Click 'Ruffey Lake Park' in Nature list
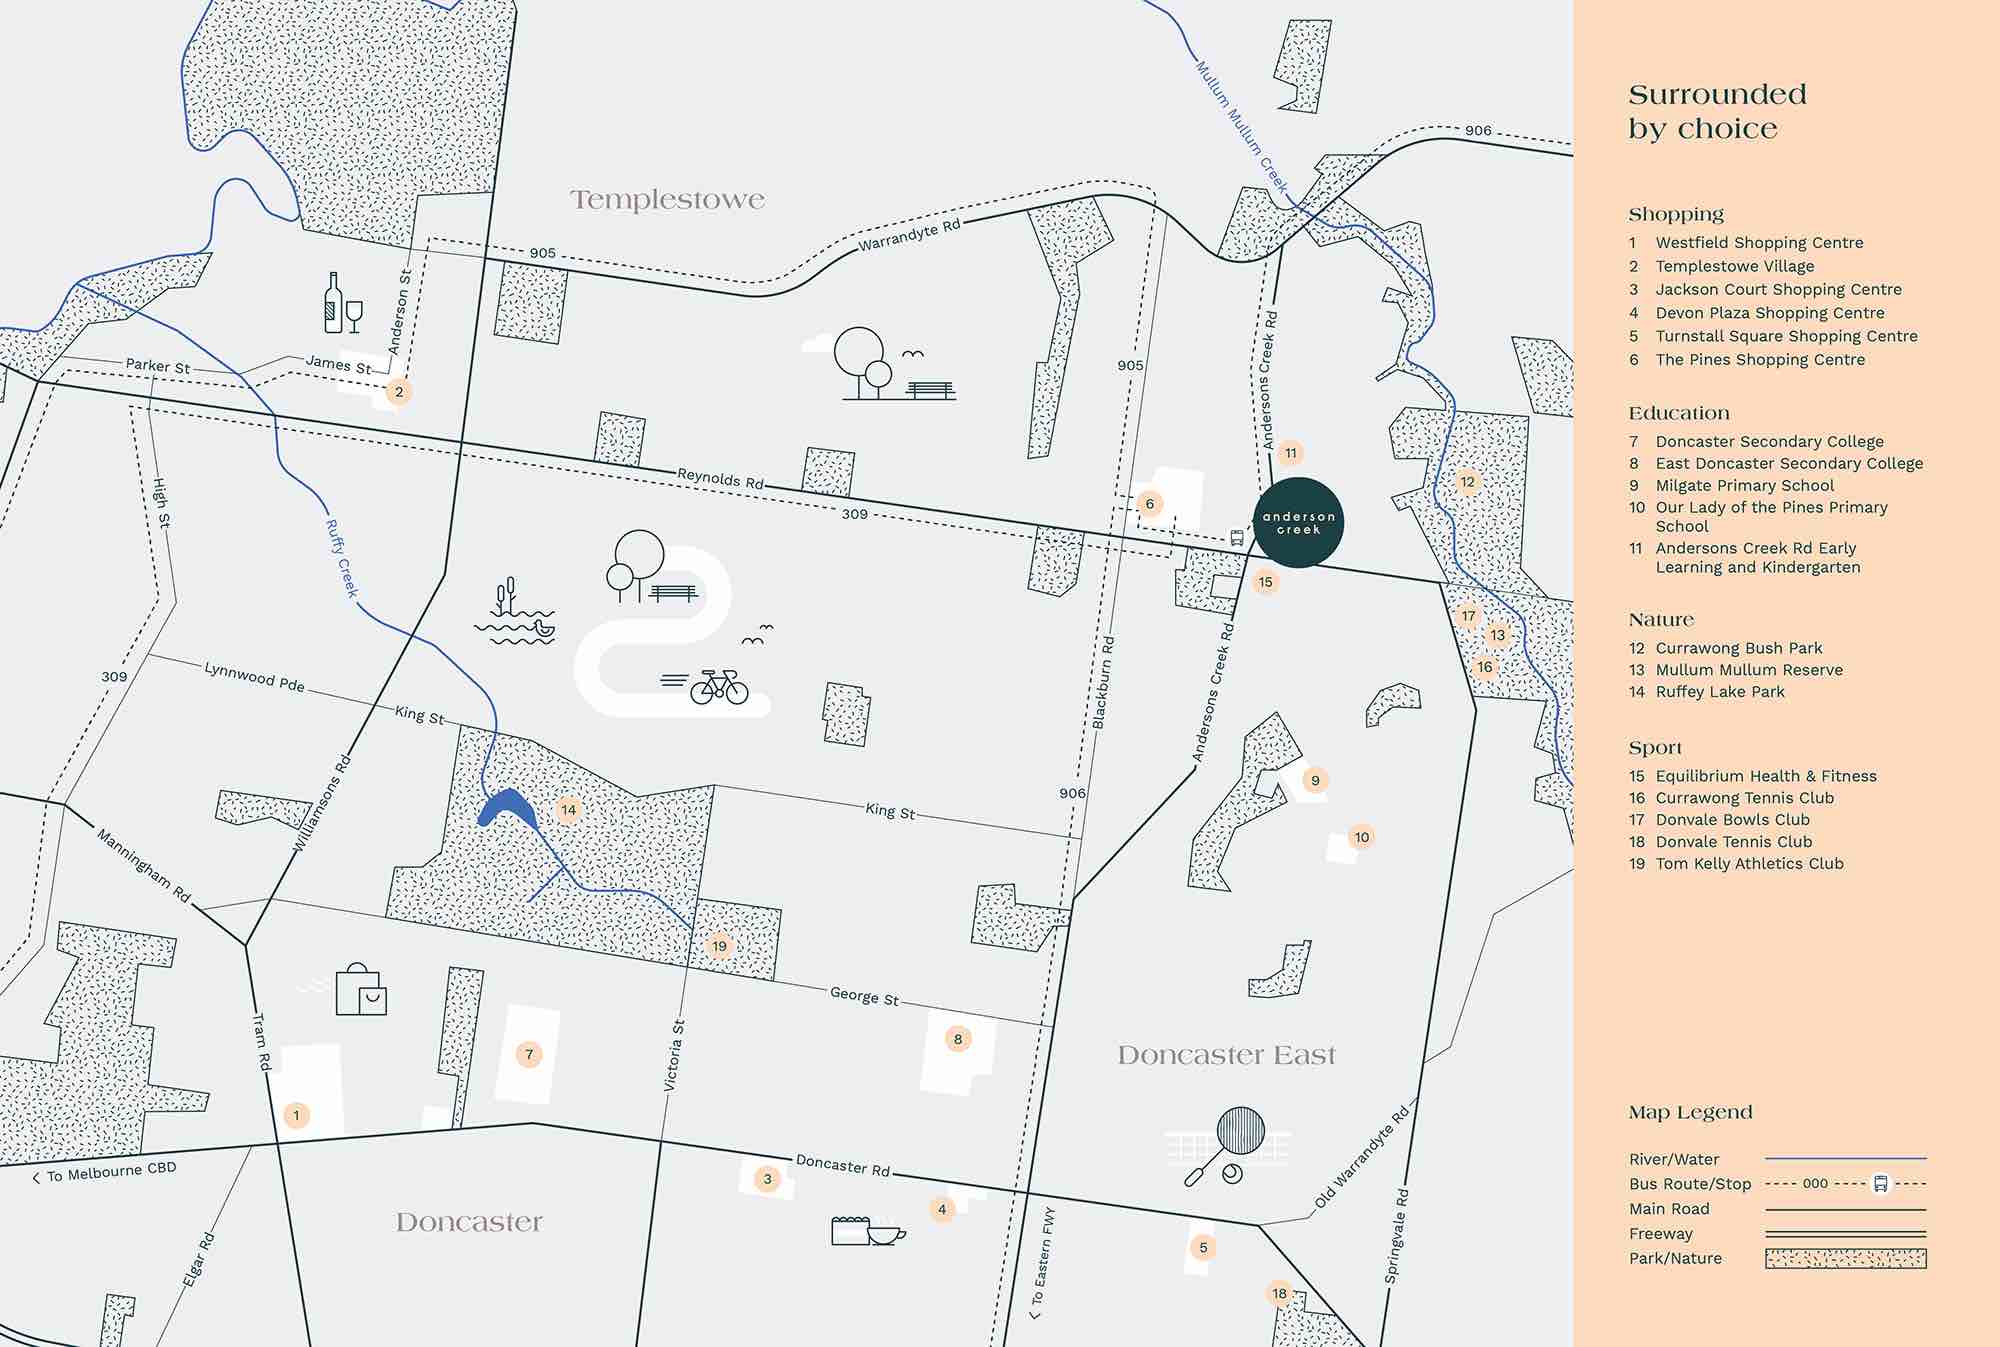This screenshot has height=1347, width=2000. coord(1719,692)
